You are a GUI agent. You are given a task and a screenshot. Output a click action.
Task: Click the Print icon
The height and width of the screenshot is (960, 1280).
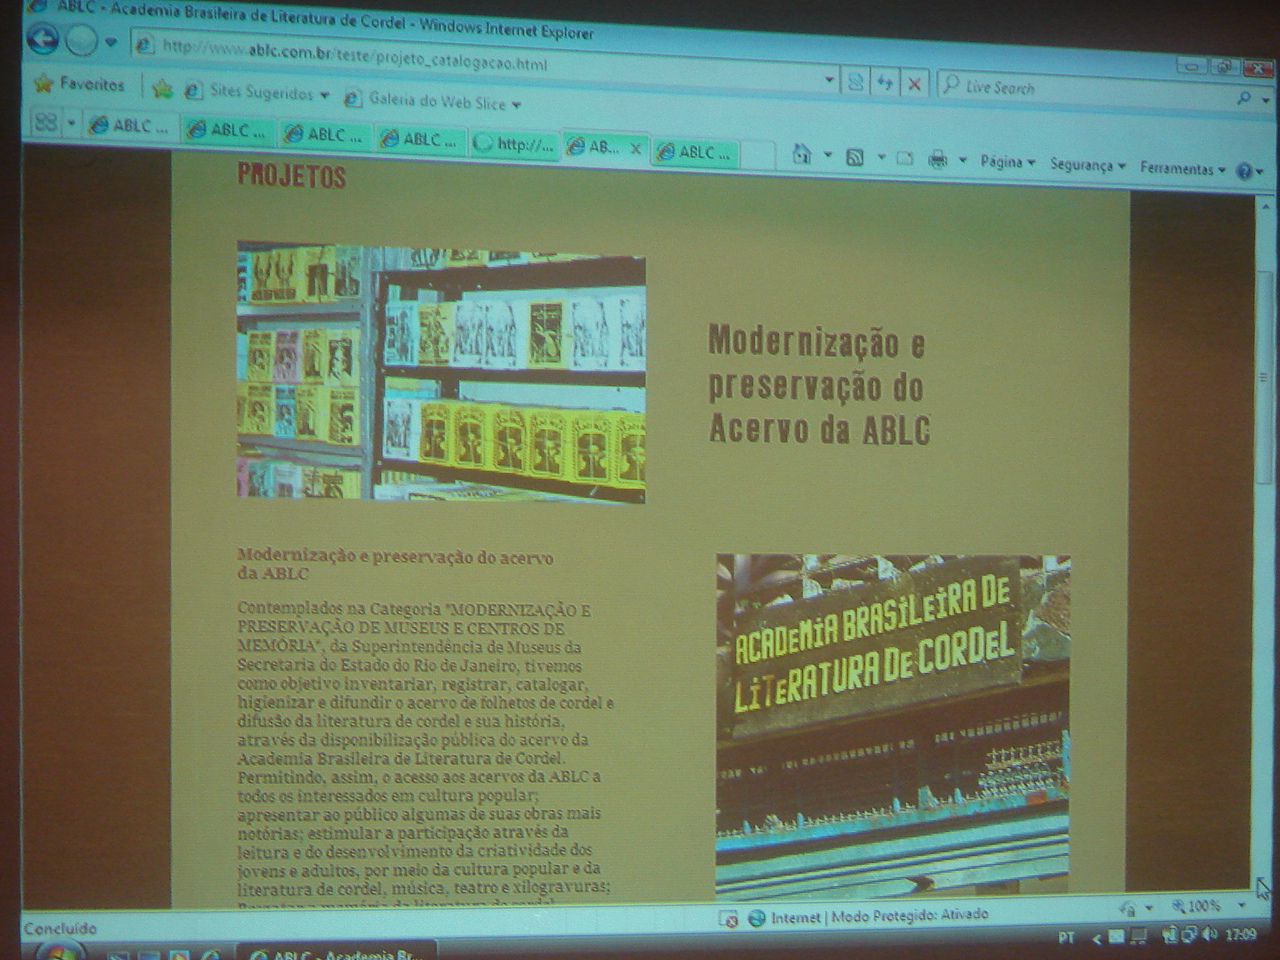point(938,159)
